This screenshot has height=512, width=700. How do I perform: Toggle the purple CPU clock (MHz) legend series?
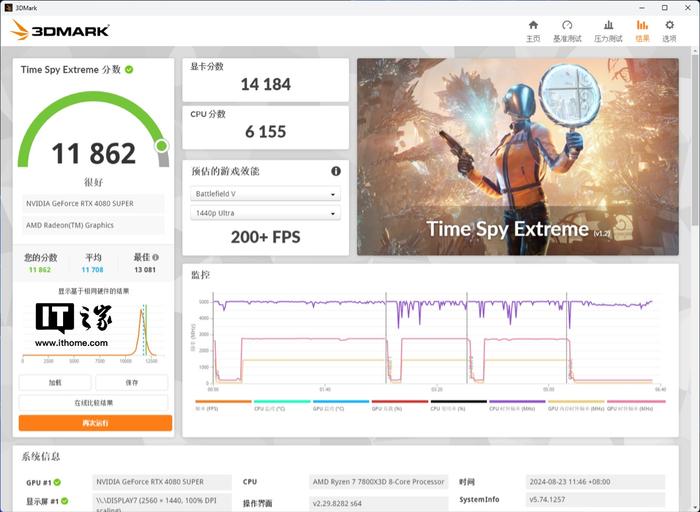[x=517, y=405]
